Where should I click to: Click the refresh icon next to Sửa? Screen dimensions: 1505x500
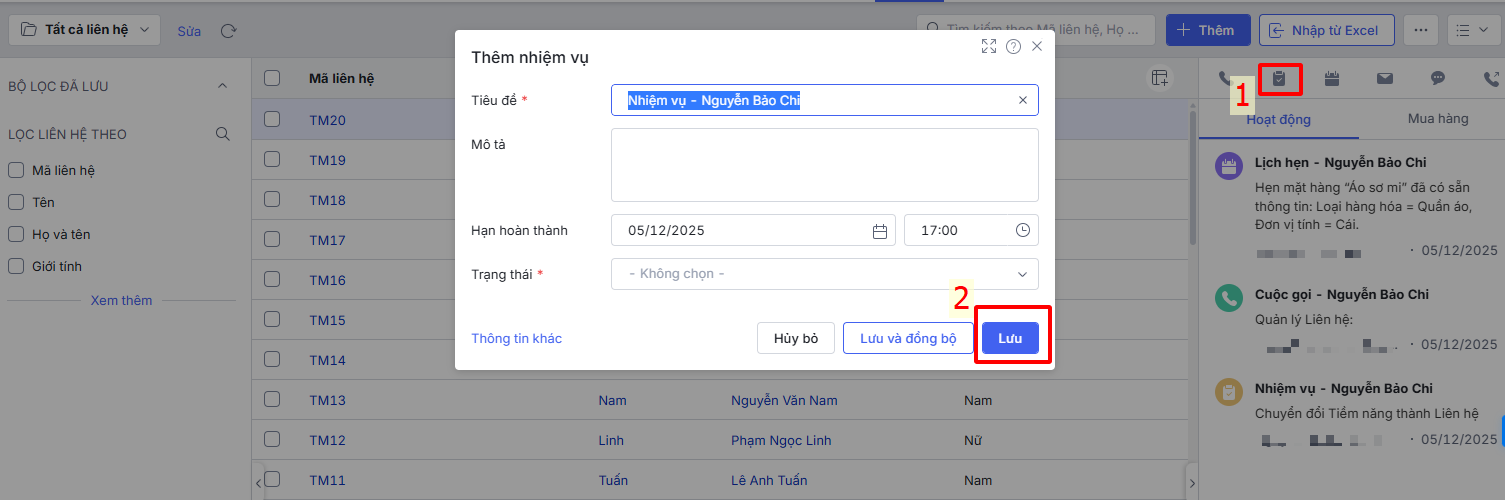228,30
